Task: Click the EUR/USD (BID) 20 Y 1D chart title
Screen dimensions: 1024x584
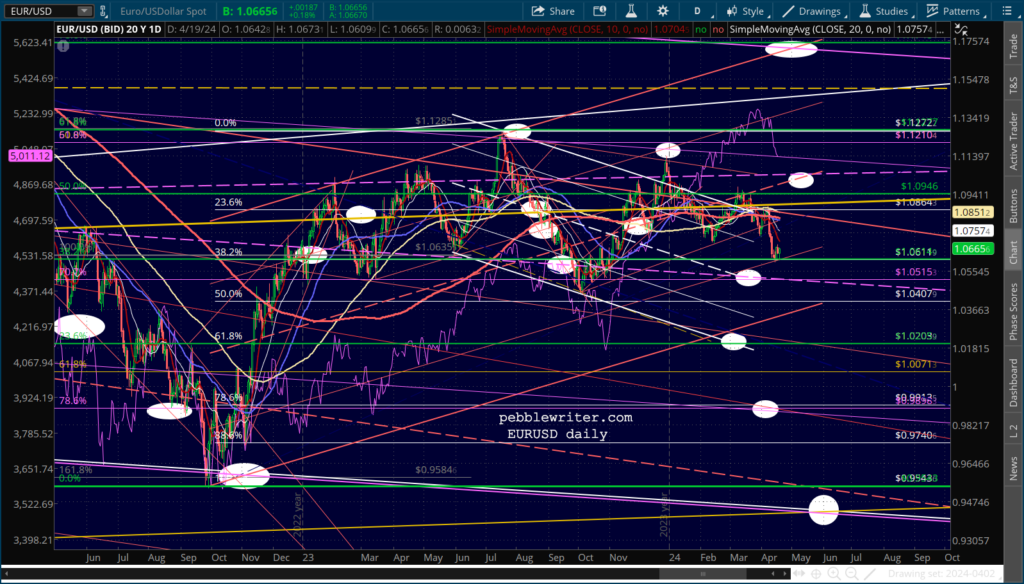Action: (x=108, y=29)
